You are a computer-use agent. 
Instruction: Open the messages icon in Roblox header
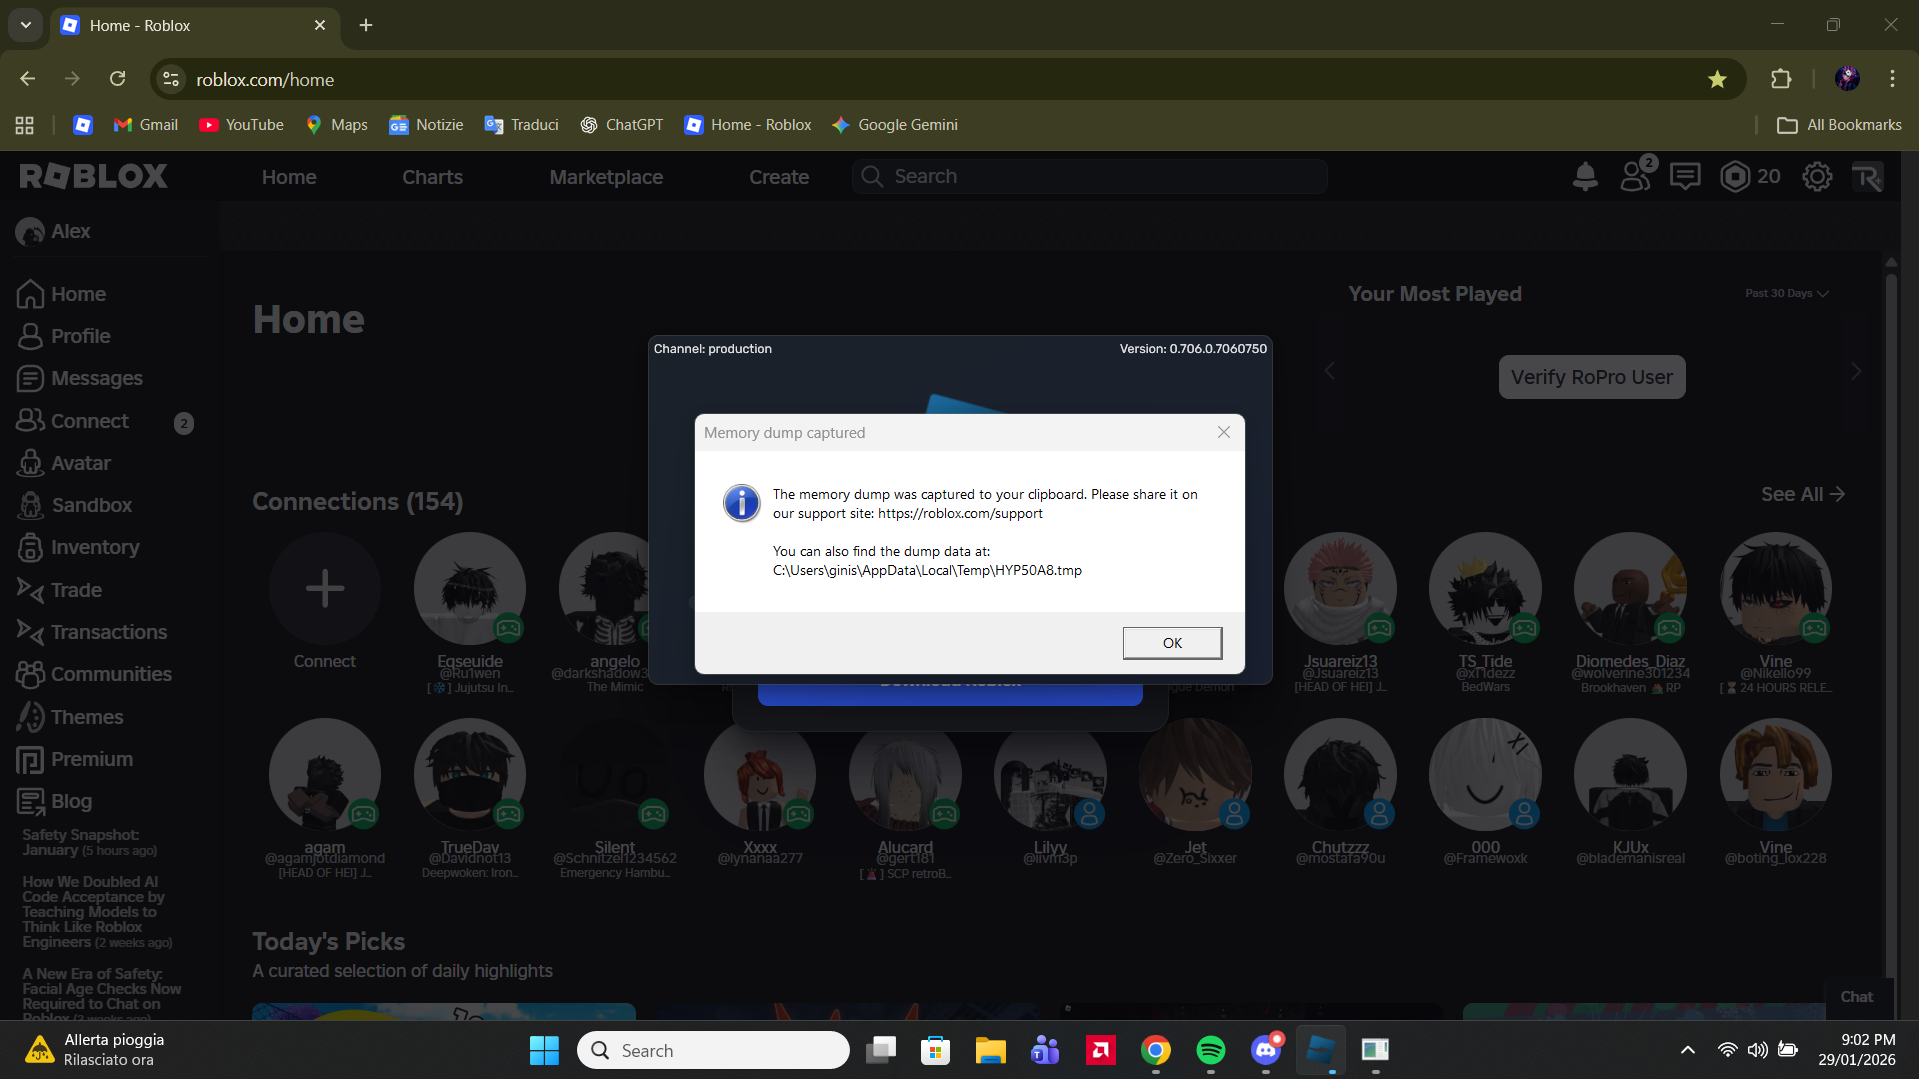[1685, 177]
